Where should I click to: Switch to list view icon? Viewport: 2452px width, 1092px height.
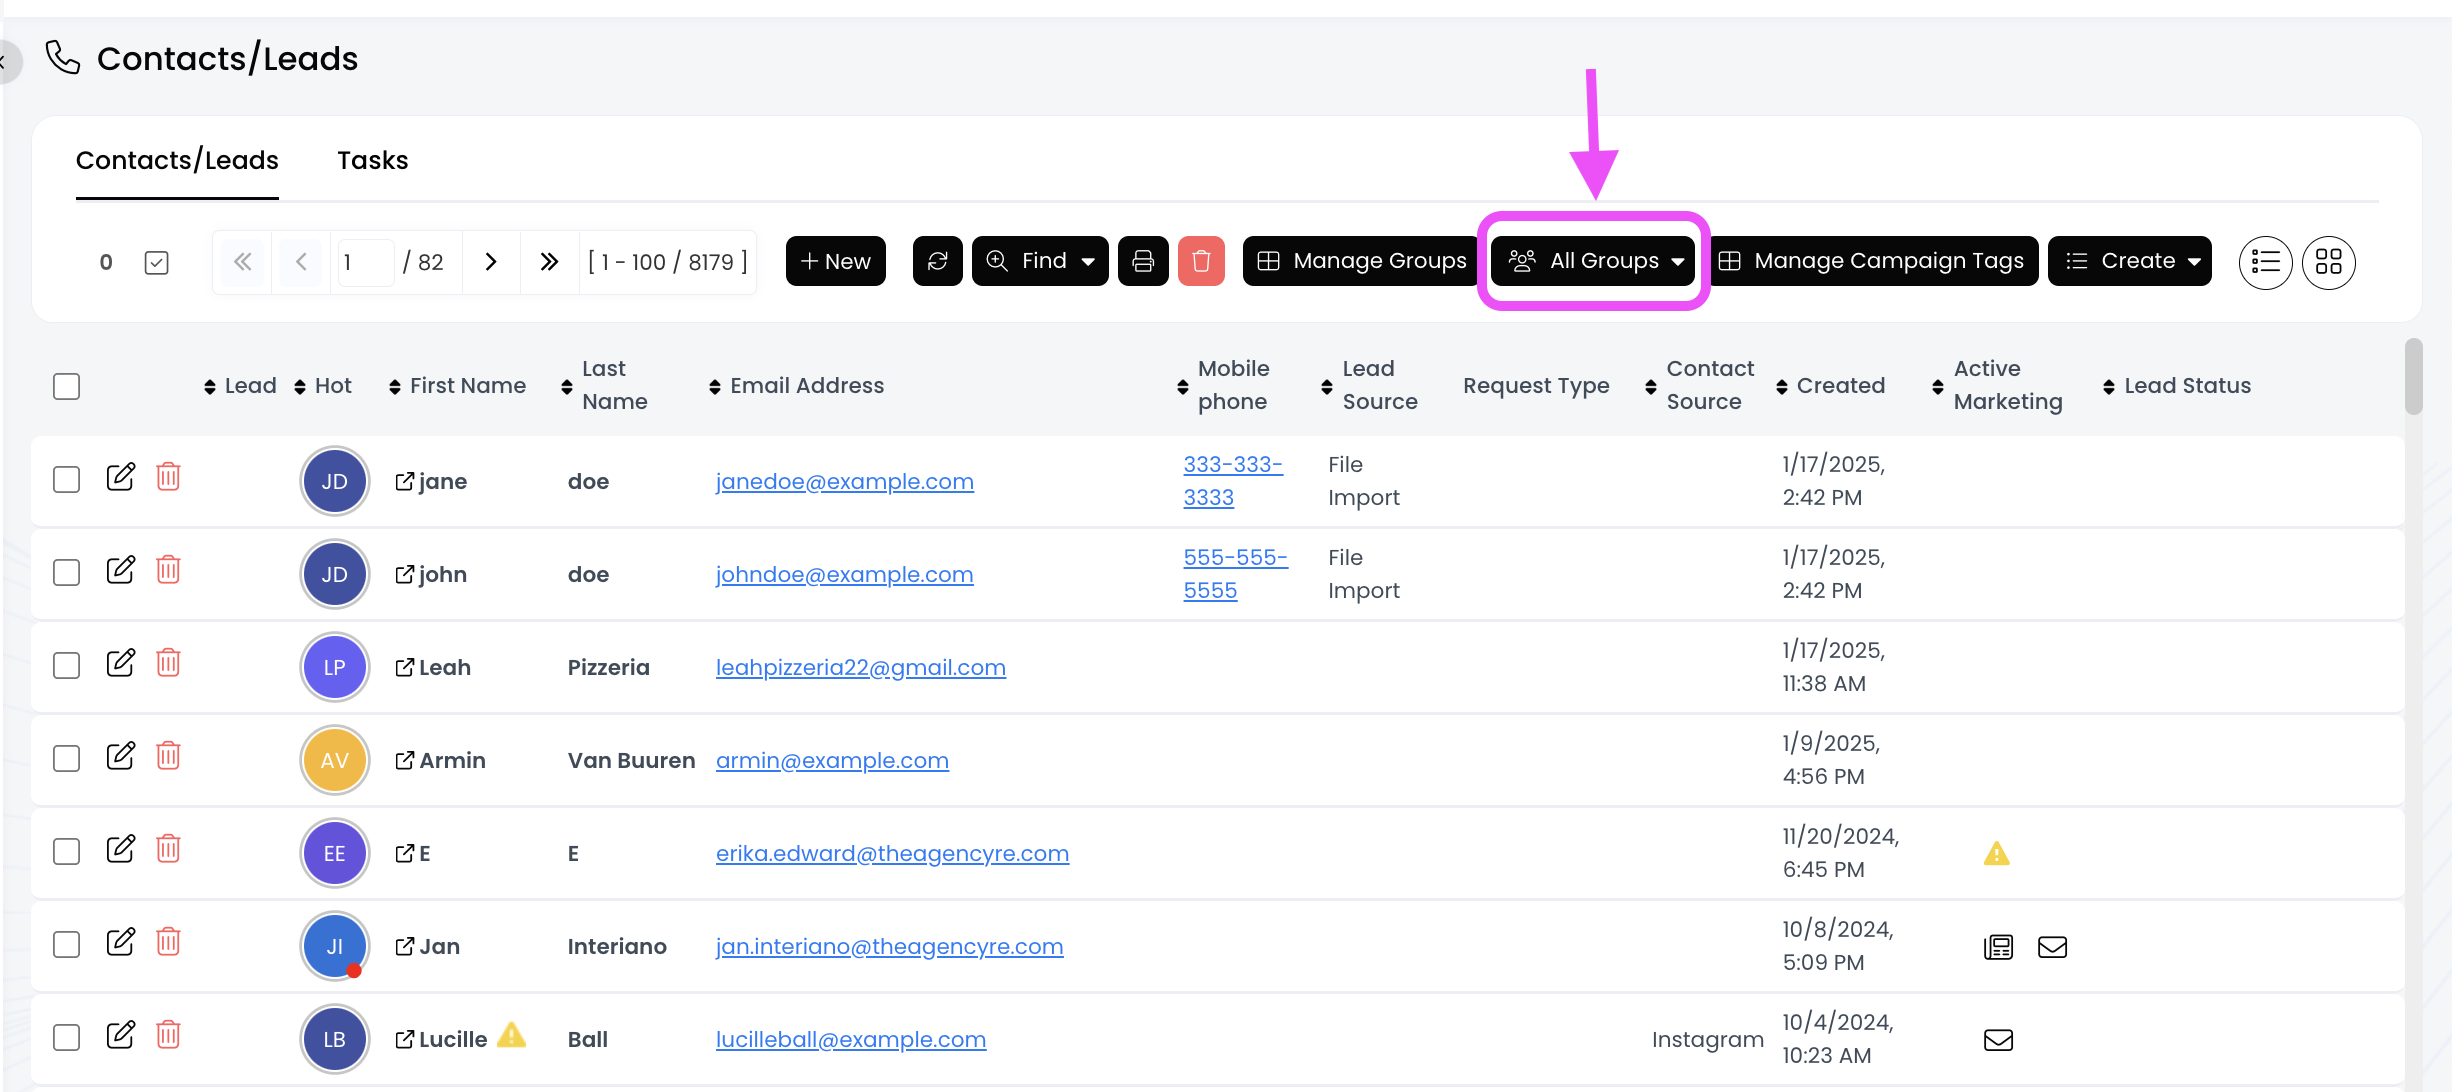click(2265, 262)
